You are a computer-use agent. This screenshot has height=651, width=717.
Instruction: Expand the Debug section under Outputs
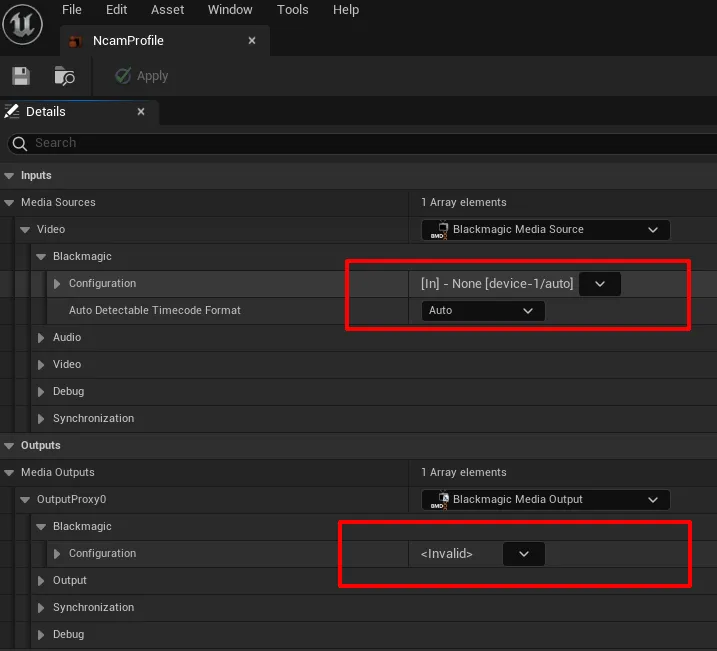(41, 635)
